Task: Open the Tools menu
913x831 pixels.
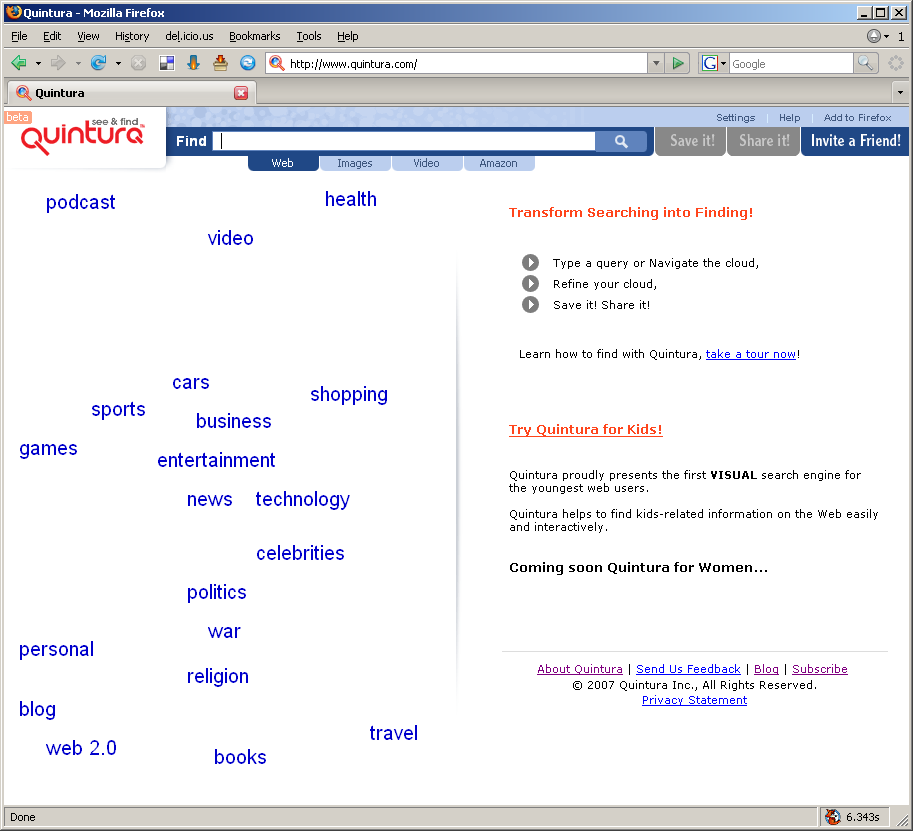Action: pos(309,36)
